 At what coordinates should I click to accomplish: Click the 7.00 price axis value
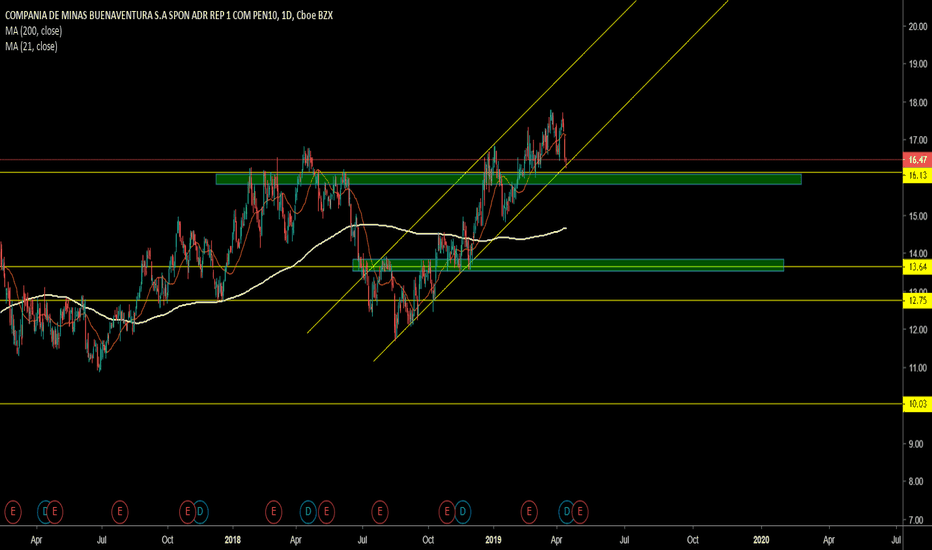pos(918,520)
